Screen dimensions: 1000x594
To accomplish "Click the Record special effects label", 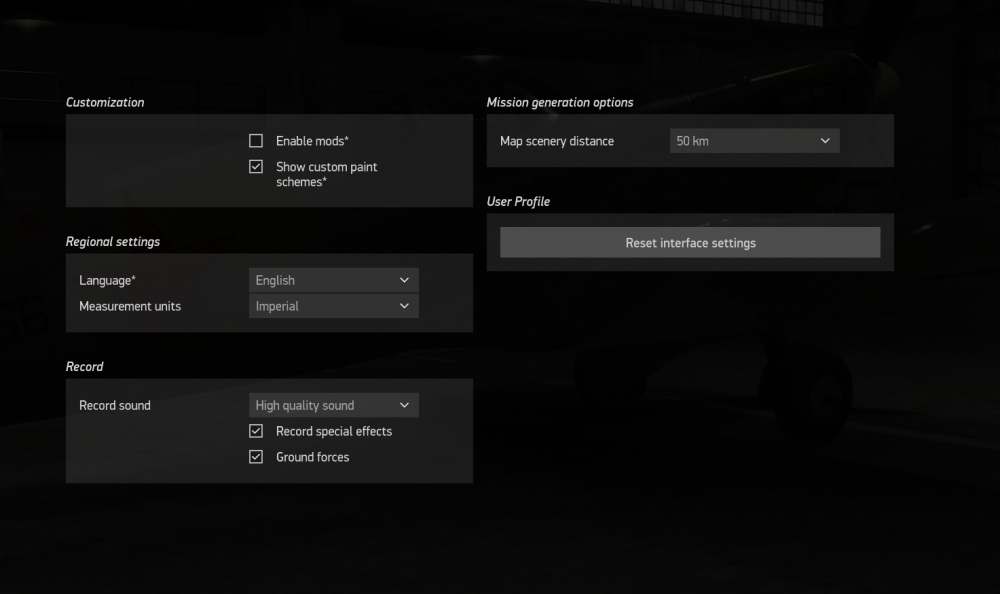I will [x=334, y=431].
